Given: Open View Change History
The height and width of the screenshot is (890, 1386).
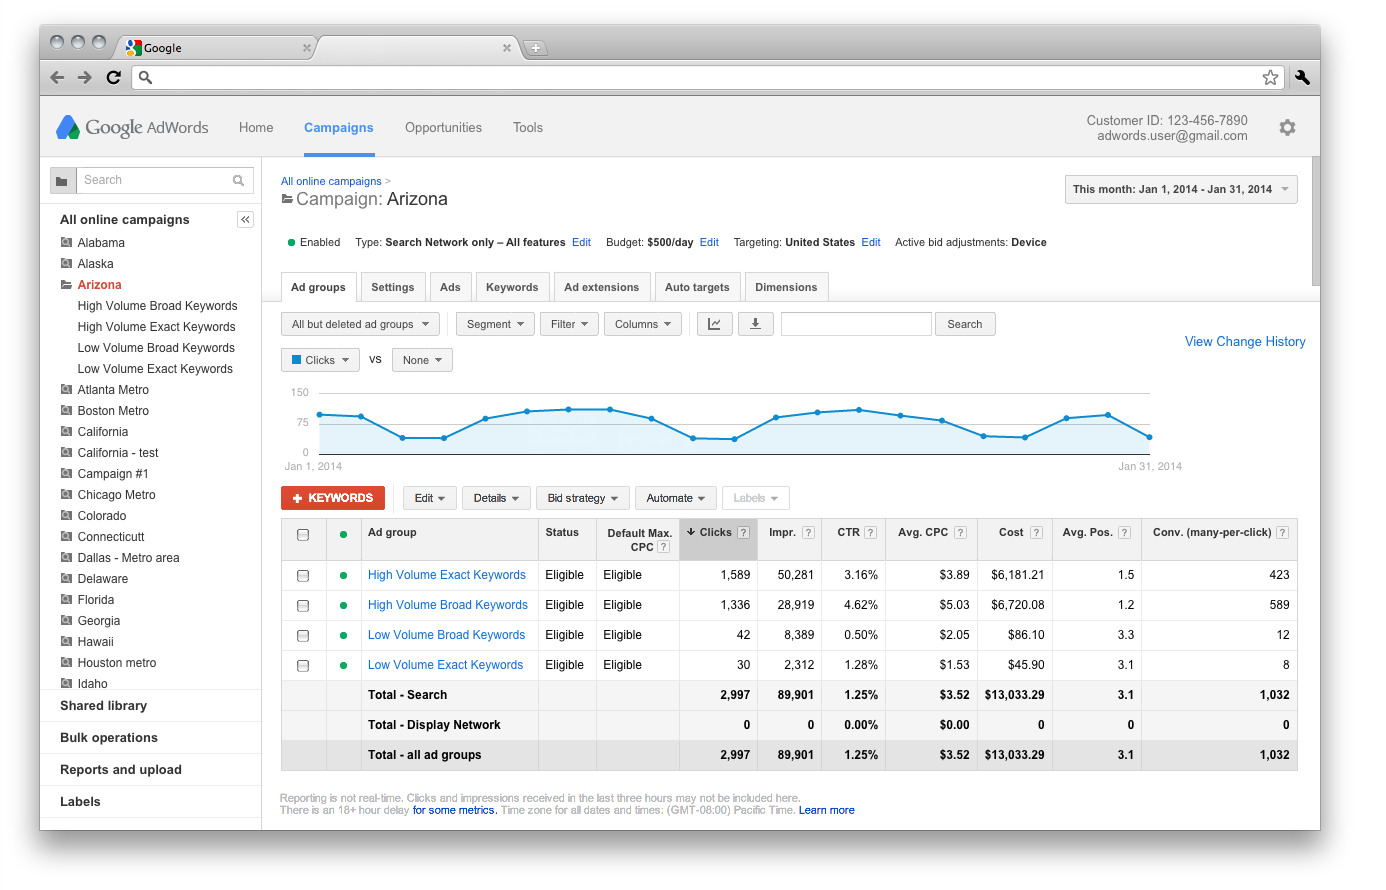Looking at the screenshot, I should [1245, 341].
